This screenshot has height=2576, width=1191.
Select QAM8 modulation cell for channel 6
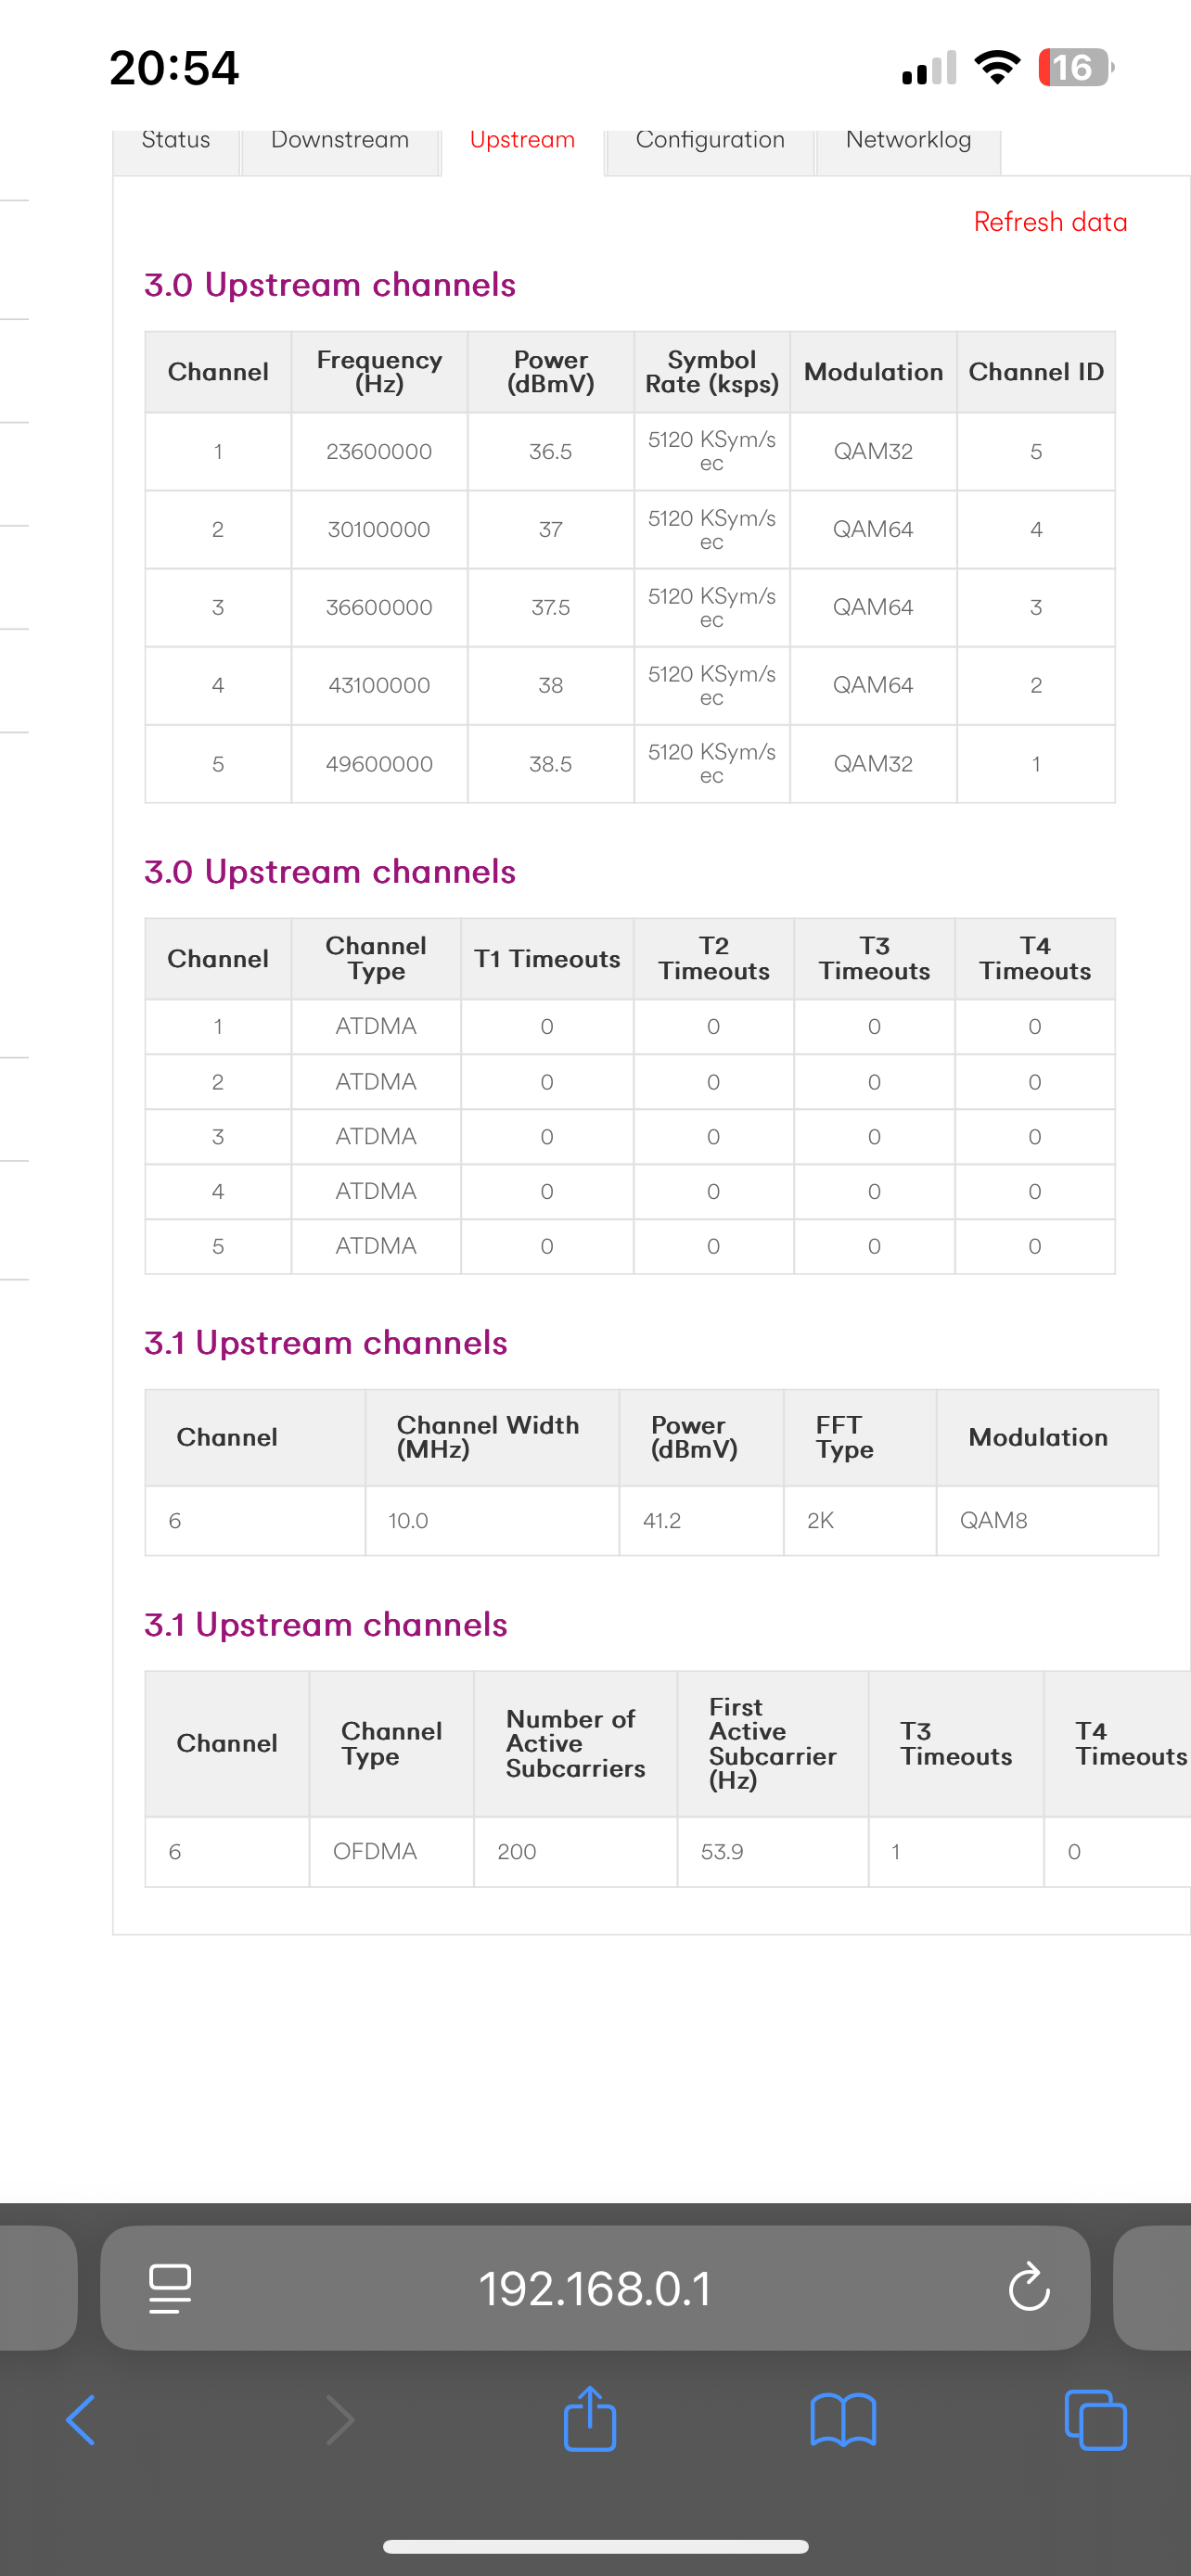click(1047, 1520)
